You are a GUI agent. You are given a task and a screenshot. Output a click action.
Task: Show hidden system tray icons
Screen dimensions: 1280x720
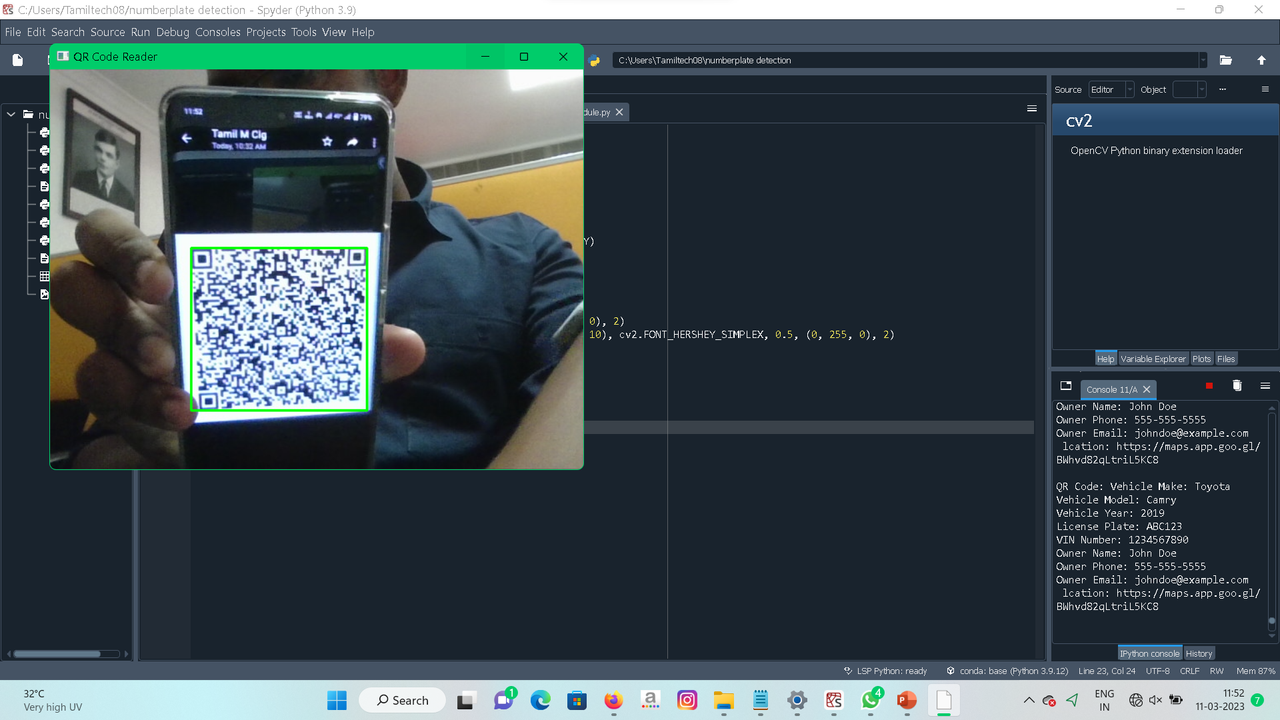(1029, 700)
